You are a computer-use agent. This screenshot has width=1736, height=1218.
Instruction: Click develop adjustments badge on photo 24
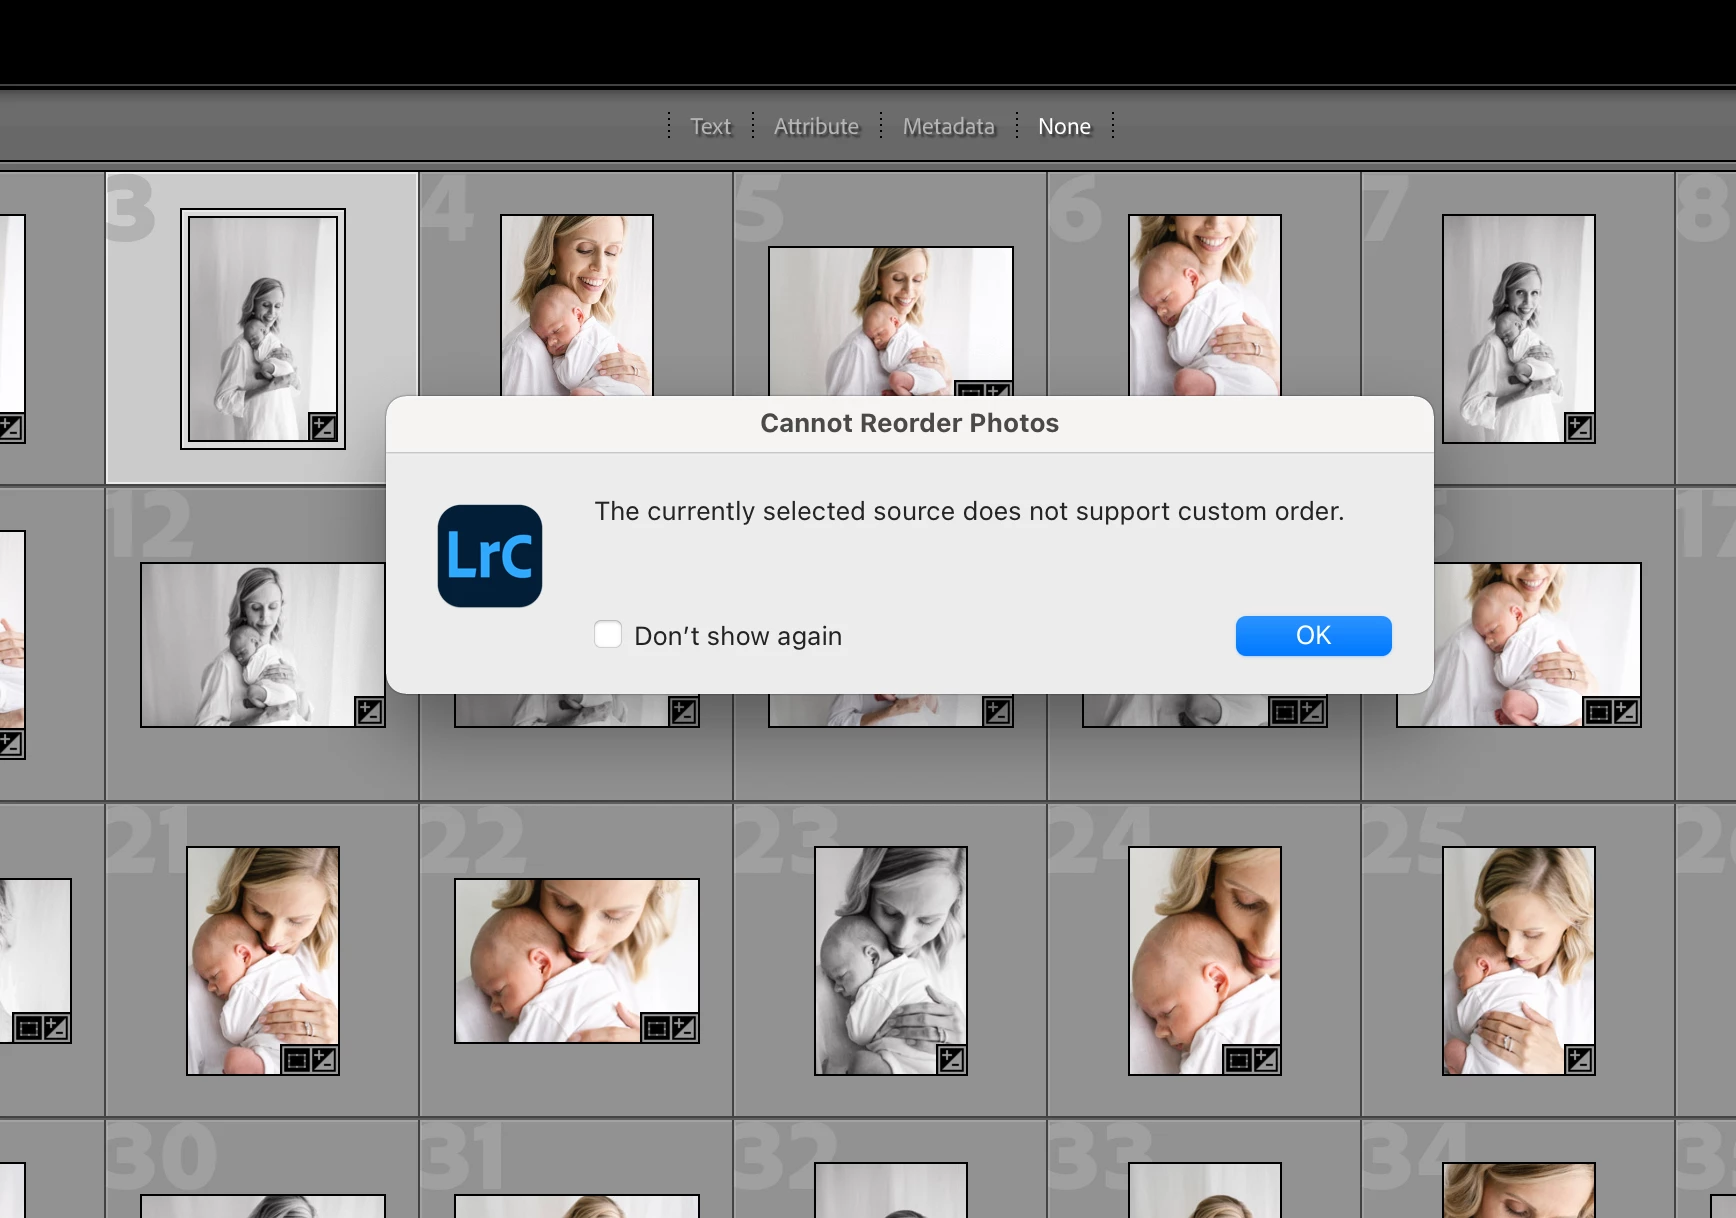coord(1266,1060)
